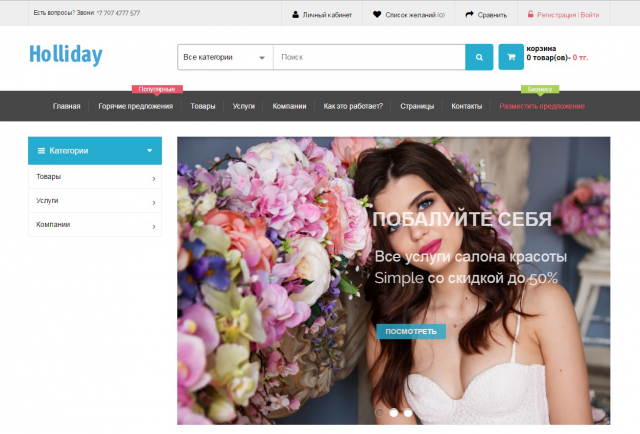Open Услуги in the navigation bar
Image resolution: width=640 pixels, height=434 pixels.
(244, 106)
